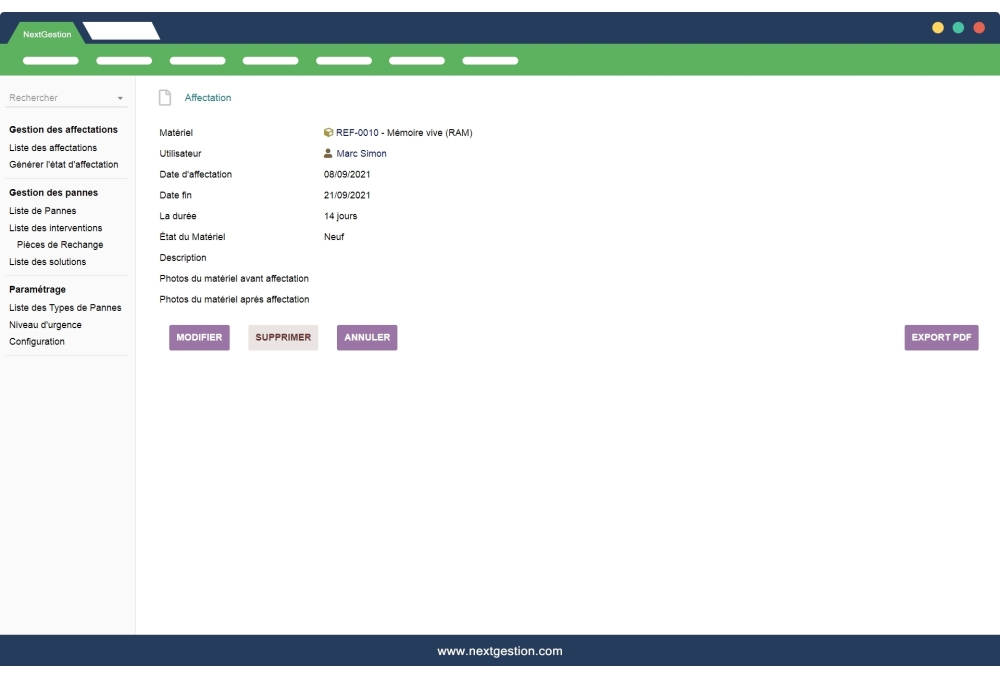Click the Affectation page document icon

coord(164,97)
